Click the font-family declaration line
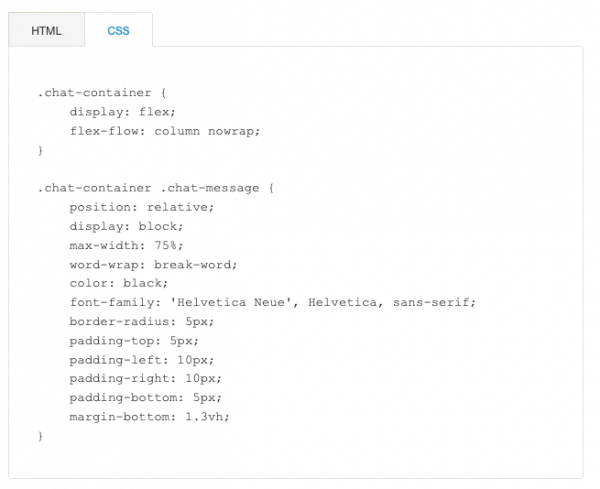The height and width of the screenshot is (489, 600). pos(272,302)
